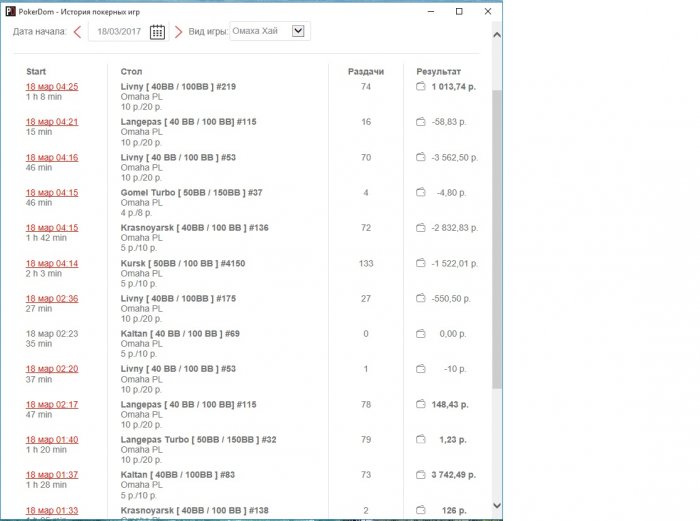700x521 pixels.
Task: Click the result value 1 013,74 р.
Action: click(453, 87)
